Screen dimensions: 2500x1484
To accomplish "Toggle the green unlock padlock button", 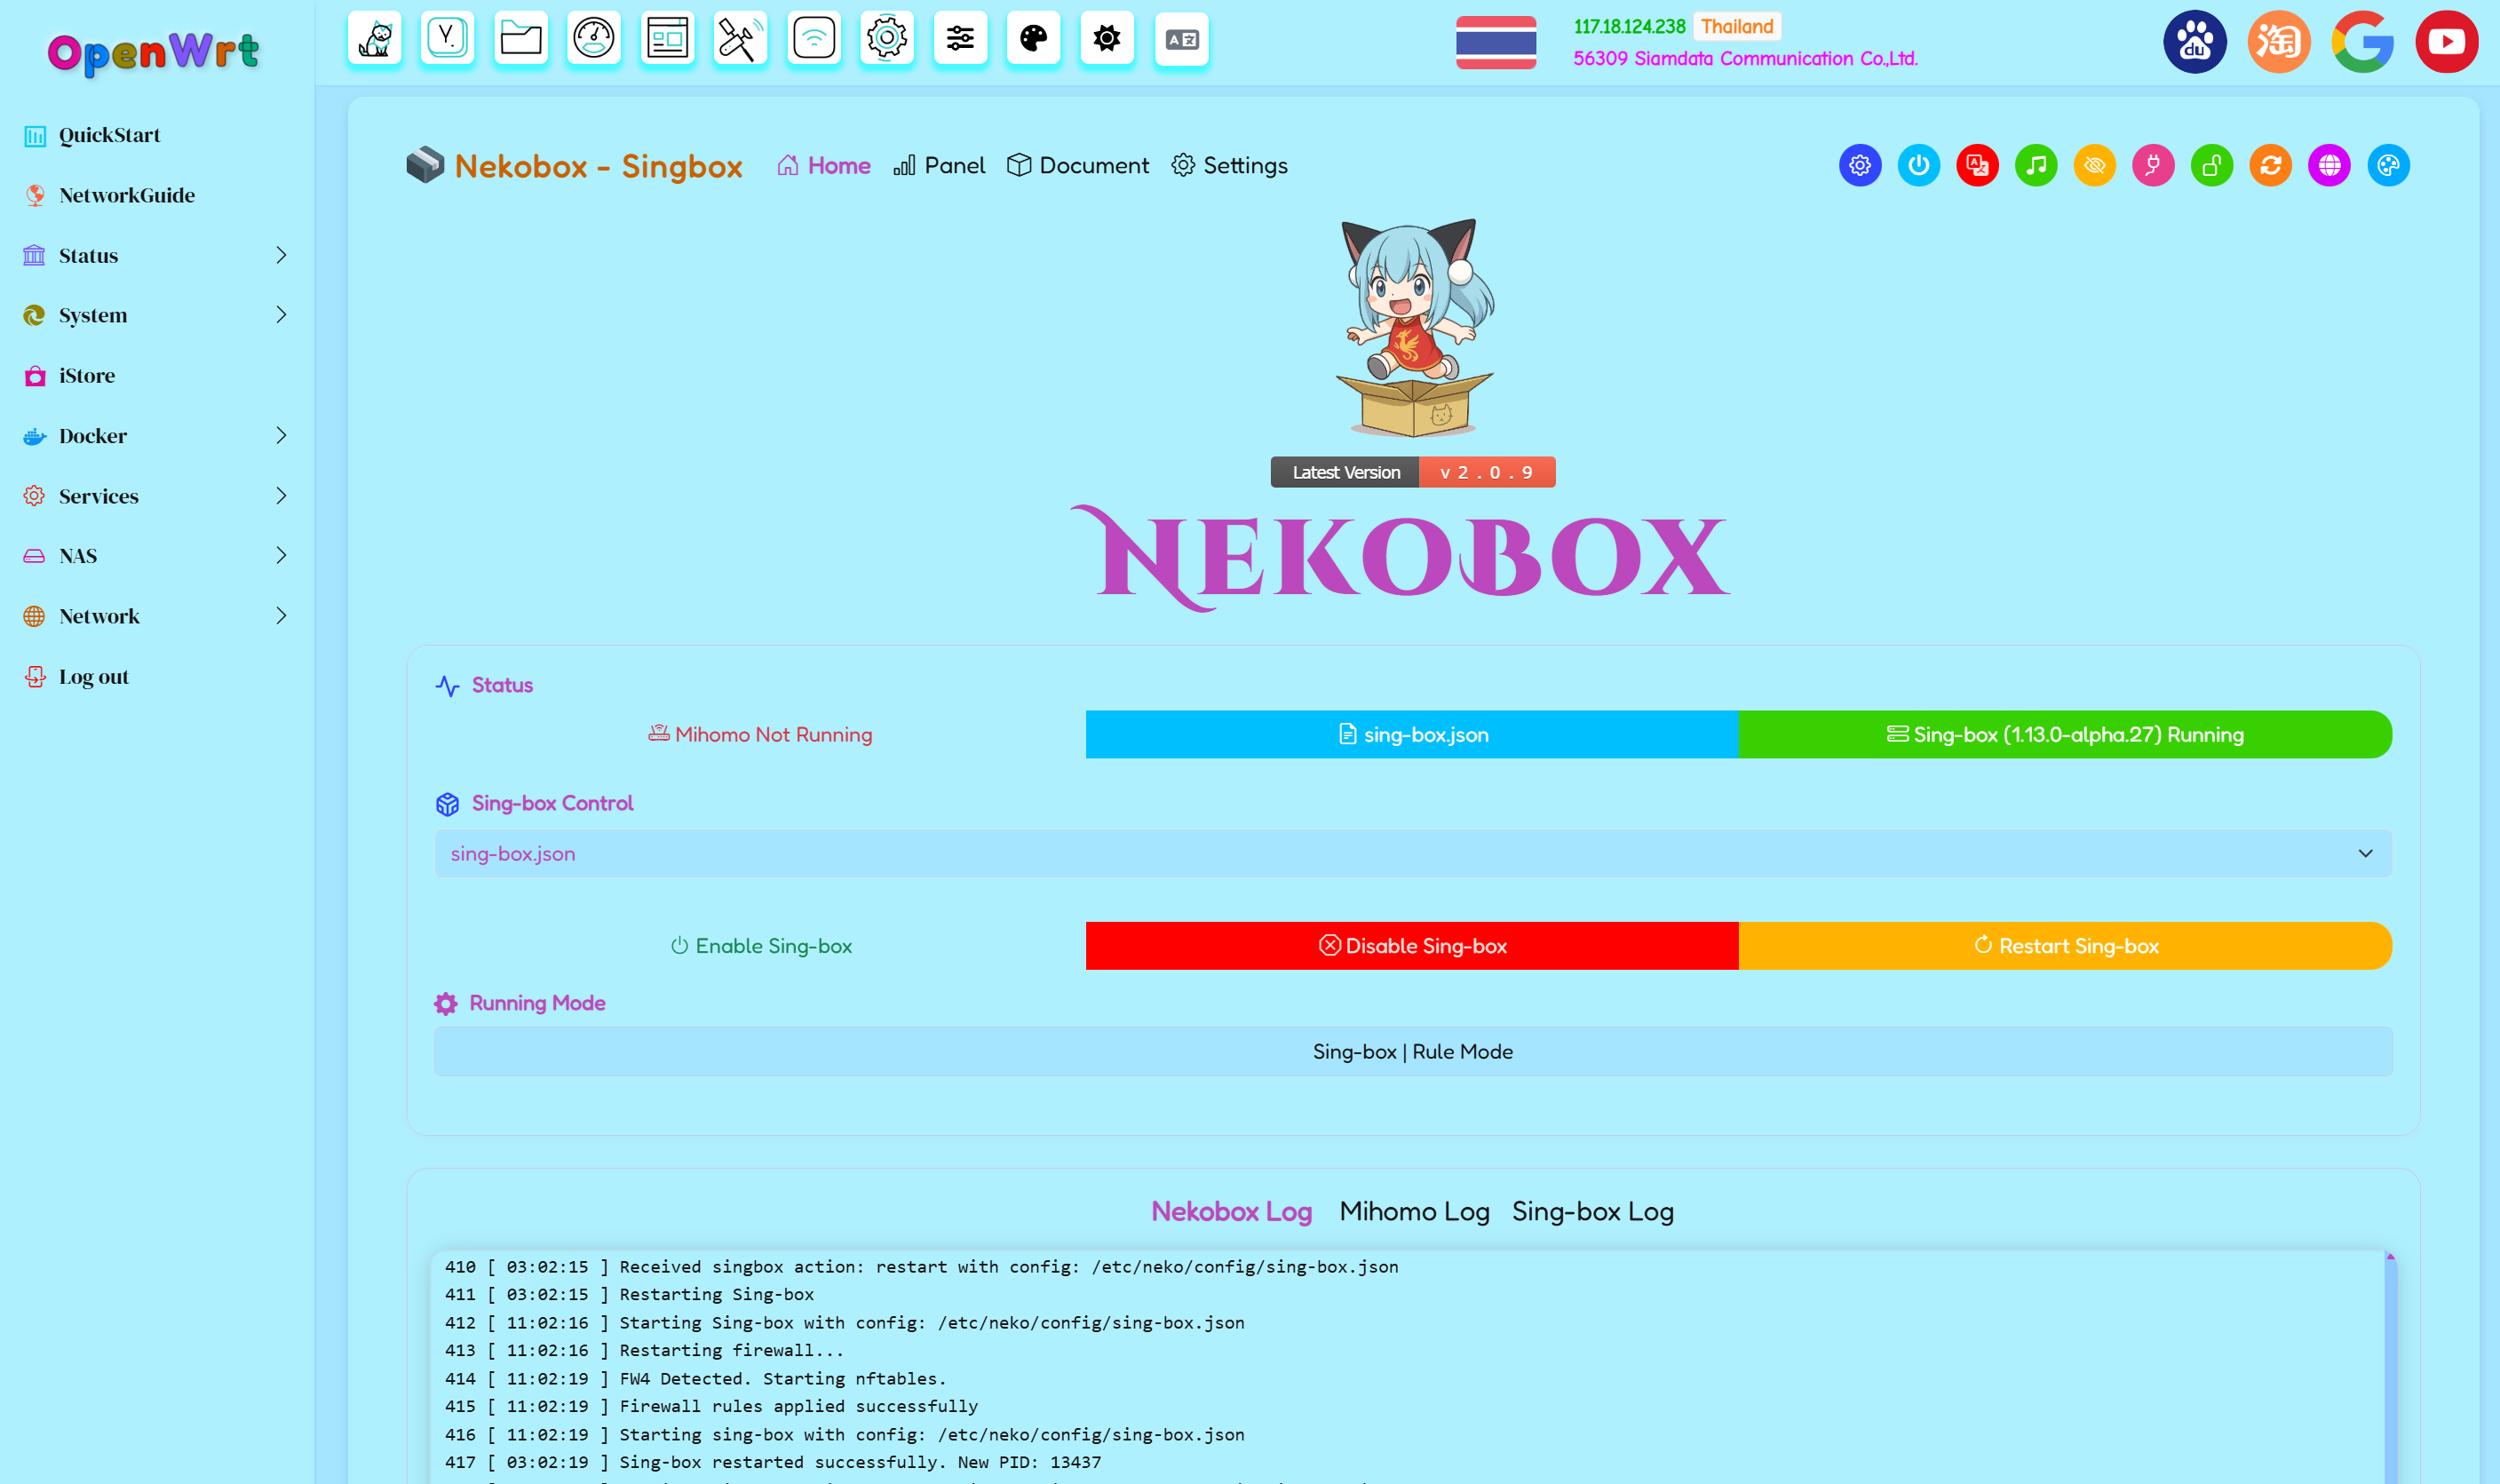I will pyautogui.click(x=2212, y=165).
